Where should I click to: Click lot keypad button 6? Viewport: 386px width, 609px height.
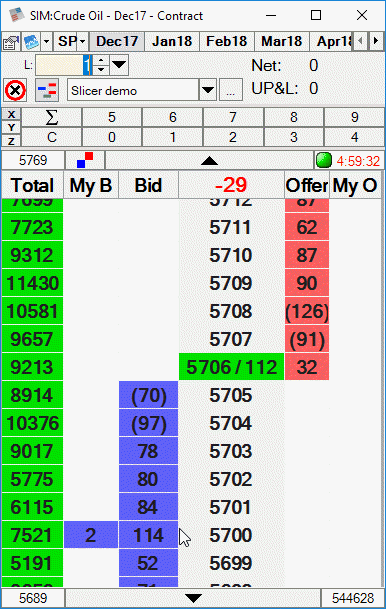pos(173,117)
